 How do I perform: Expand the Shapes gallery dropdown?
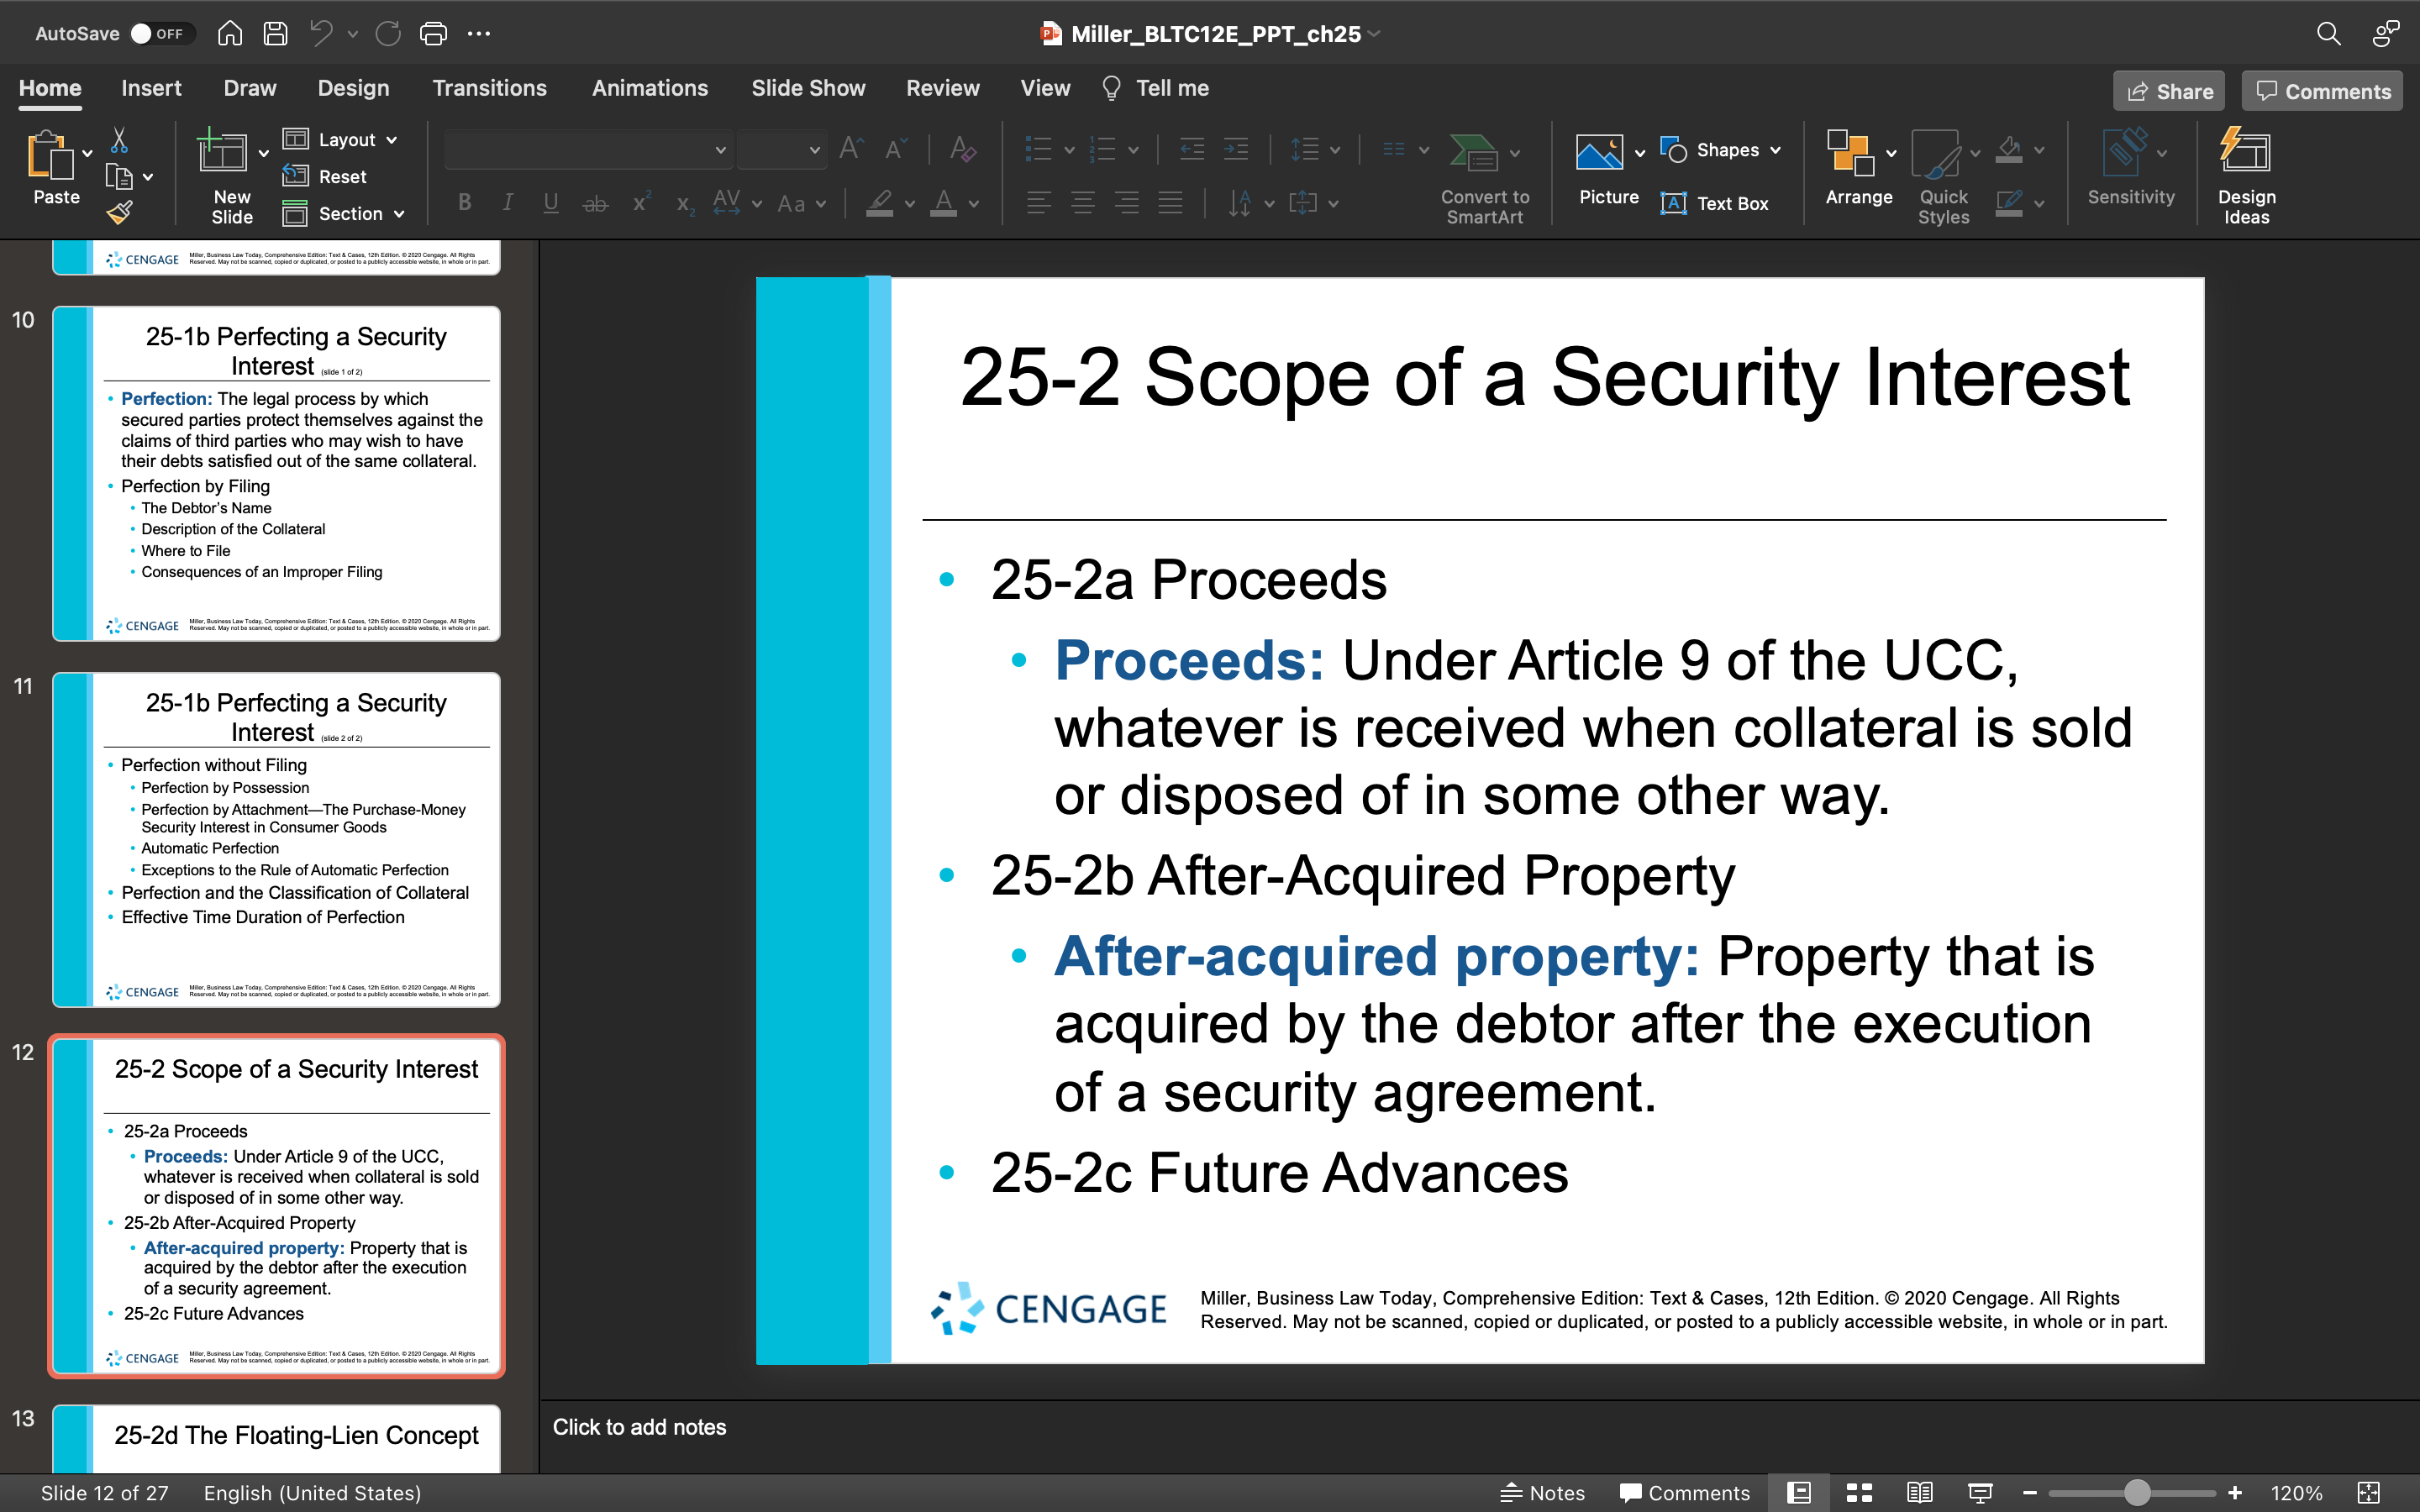coord(1721,150)
